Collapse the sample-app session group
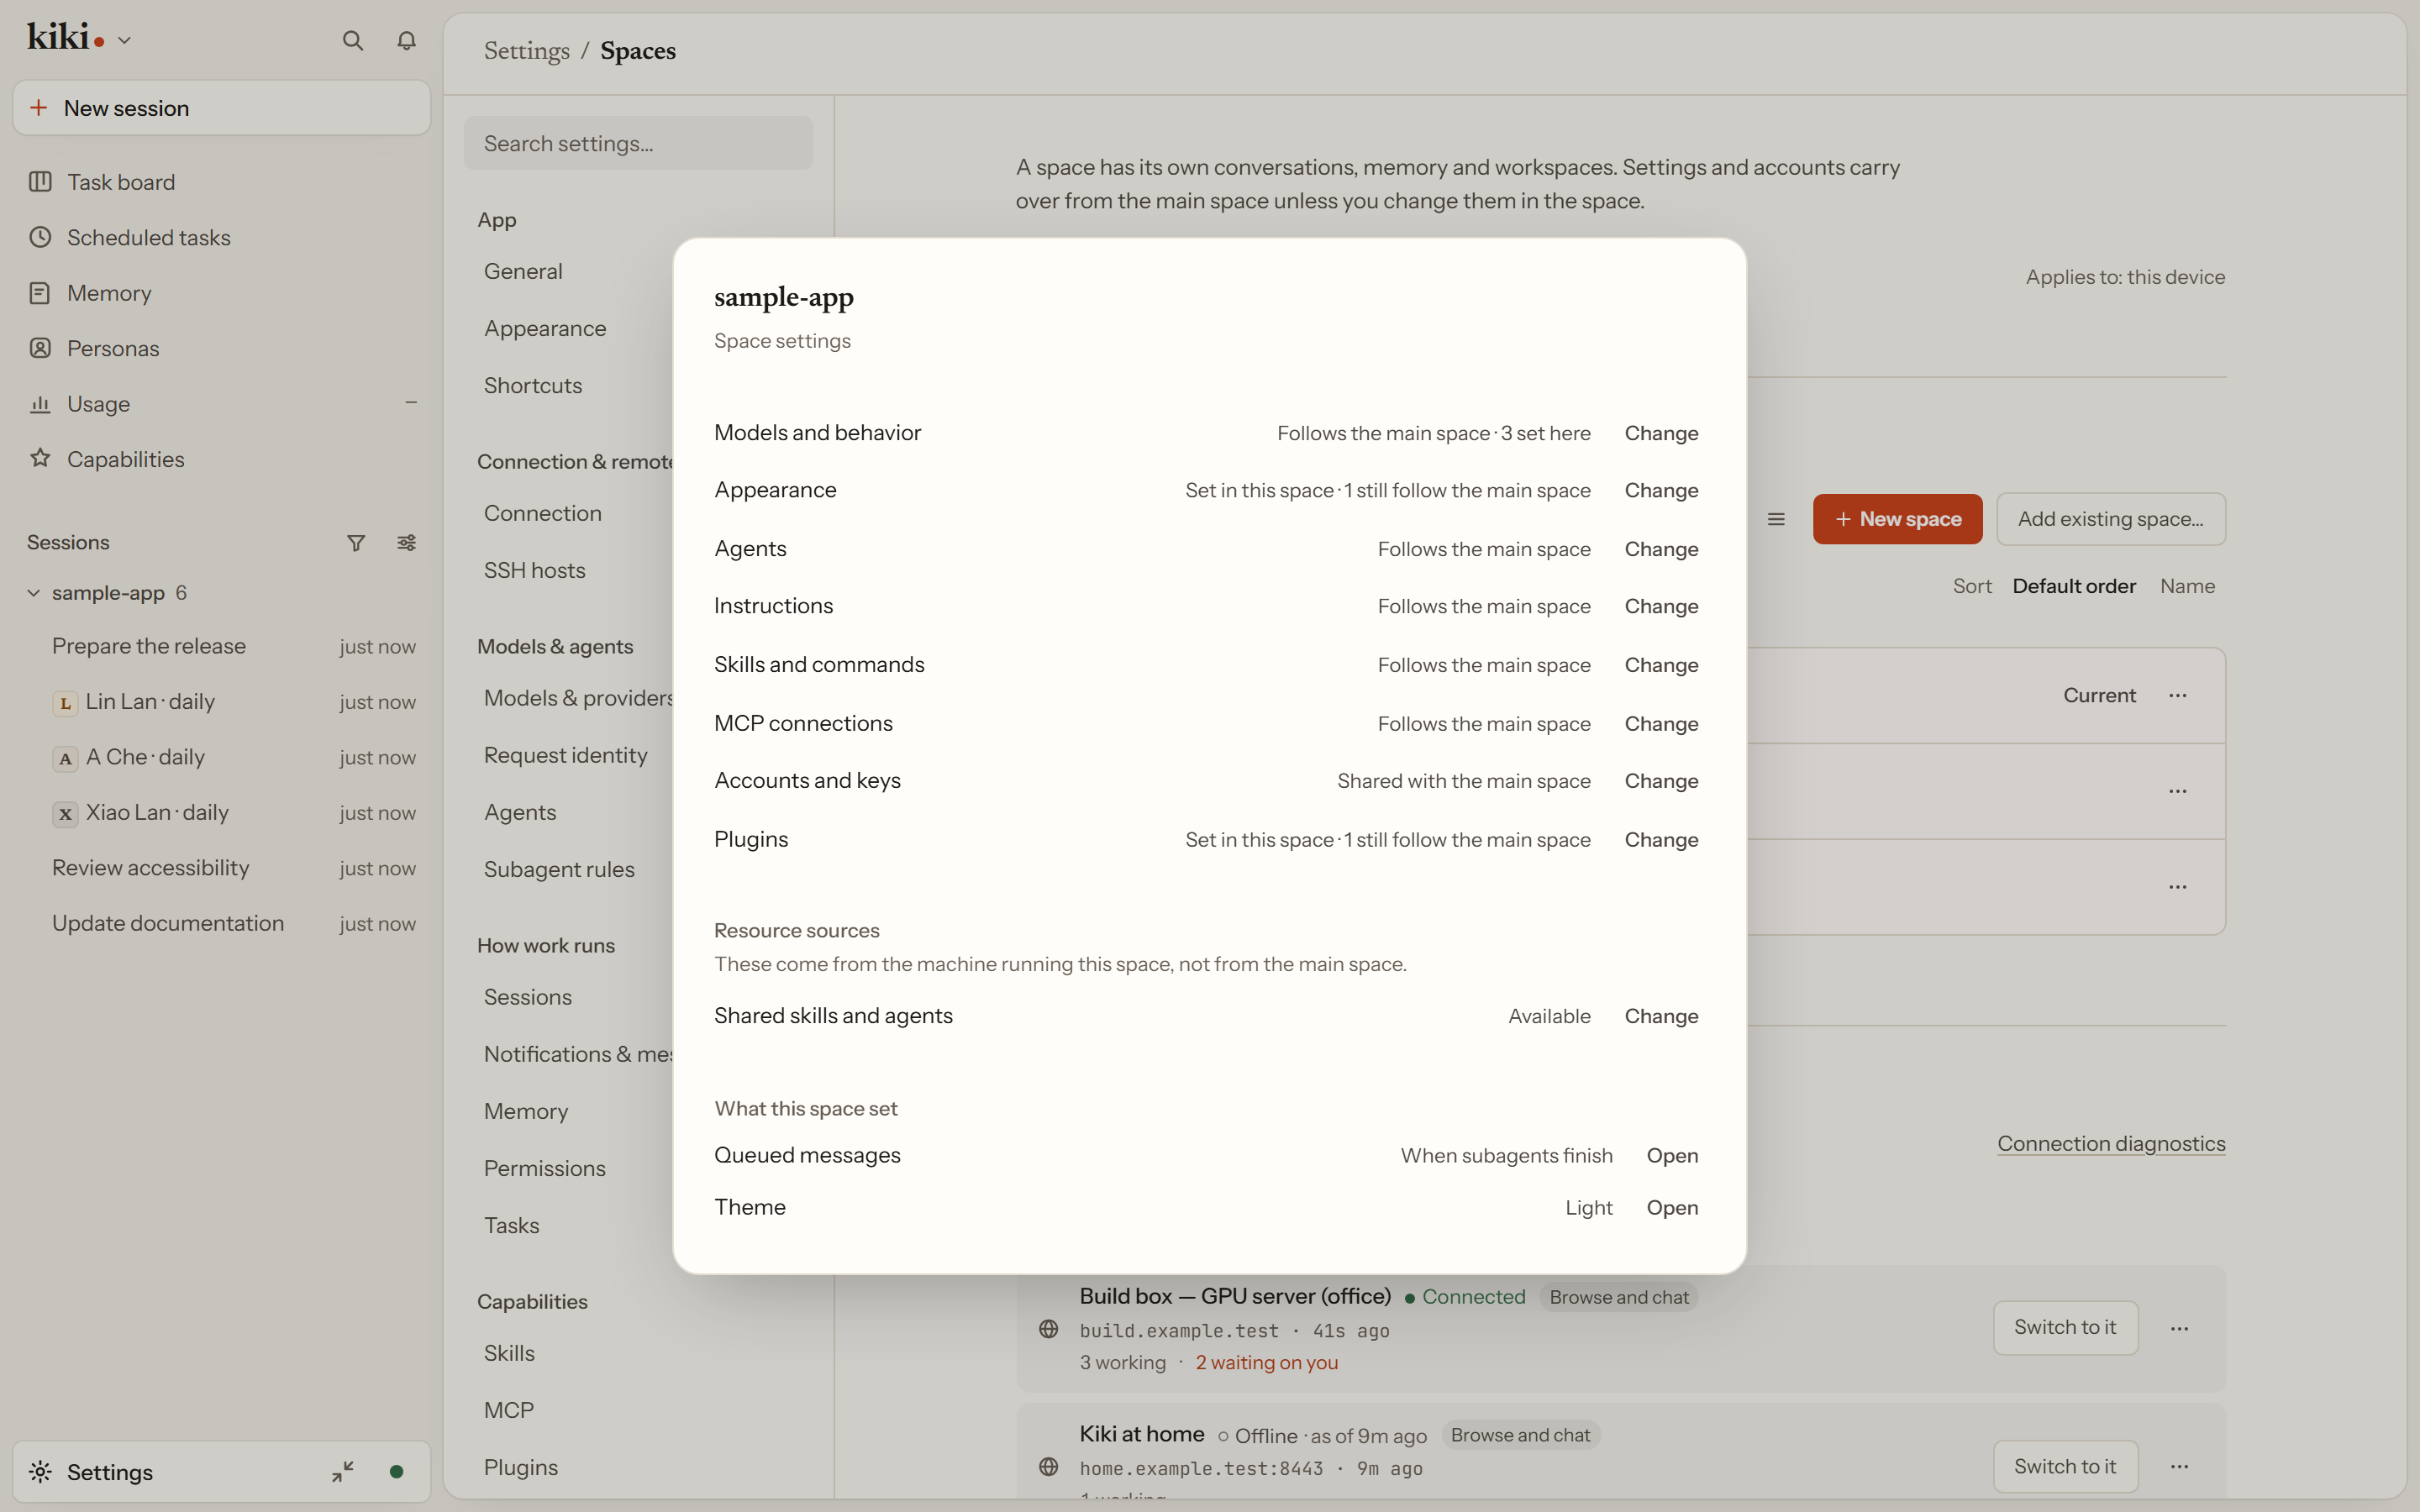Viewport: 2420px width, 1512px height. tap(33, 593)
